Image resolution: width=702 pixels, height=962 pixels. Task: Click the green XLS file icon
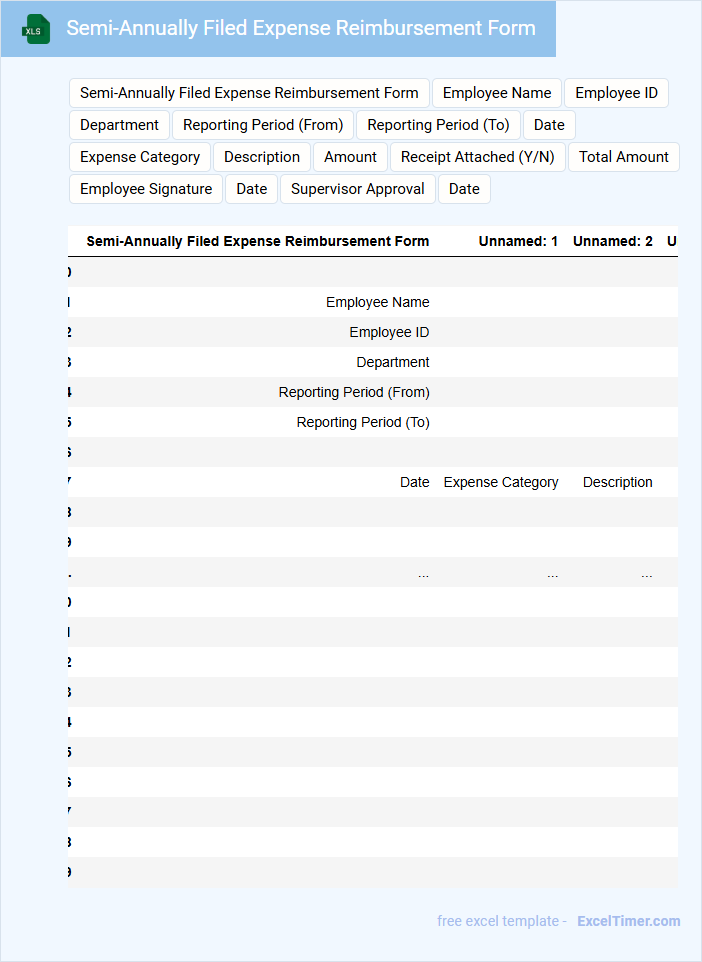(x=36, y=29)
